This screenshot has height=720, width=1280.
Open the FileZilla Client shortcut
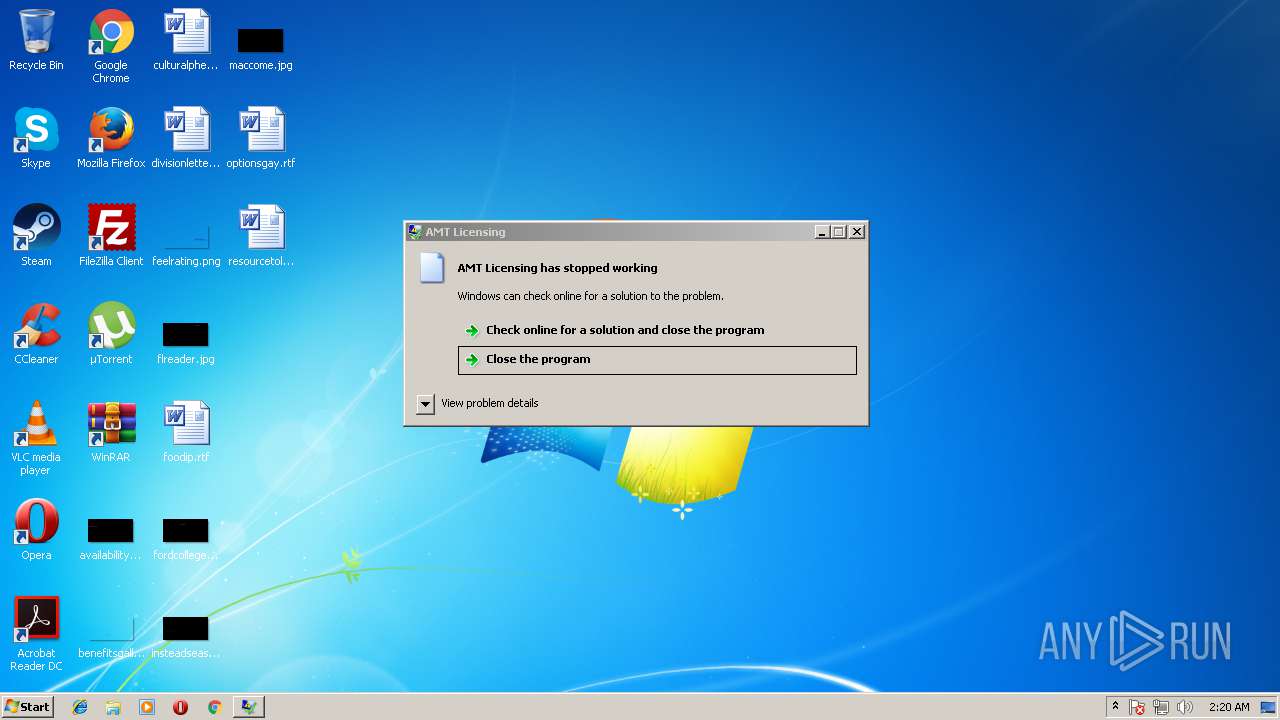coord(111,237)
